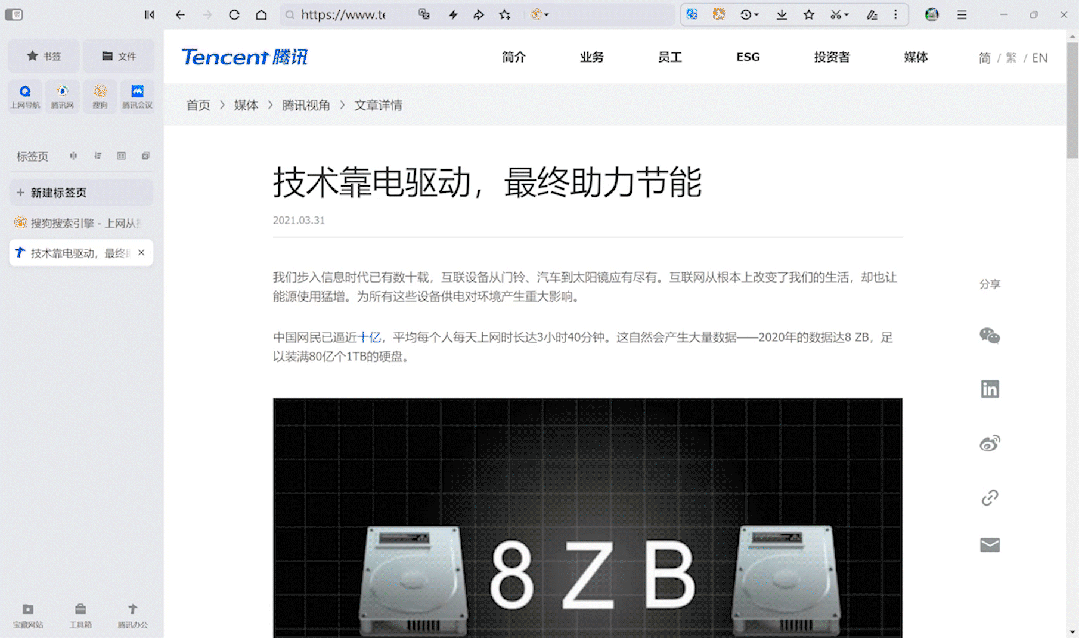The height and width of the screenshot is (638, 1079).
Task: Switch language to 简 simplified Chinese
Action: (x=985, y=58)
